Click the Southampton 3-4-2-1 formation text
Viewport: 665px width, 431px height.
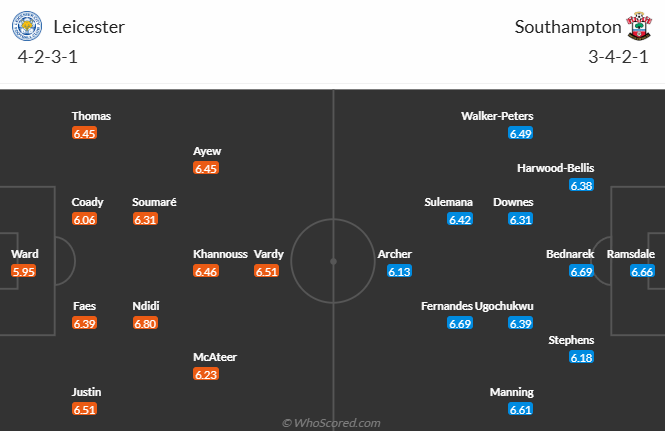tap(618, 57)
